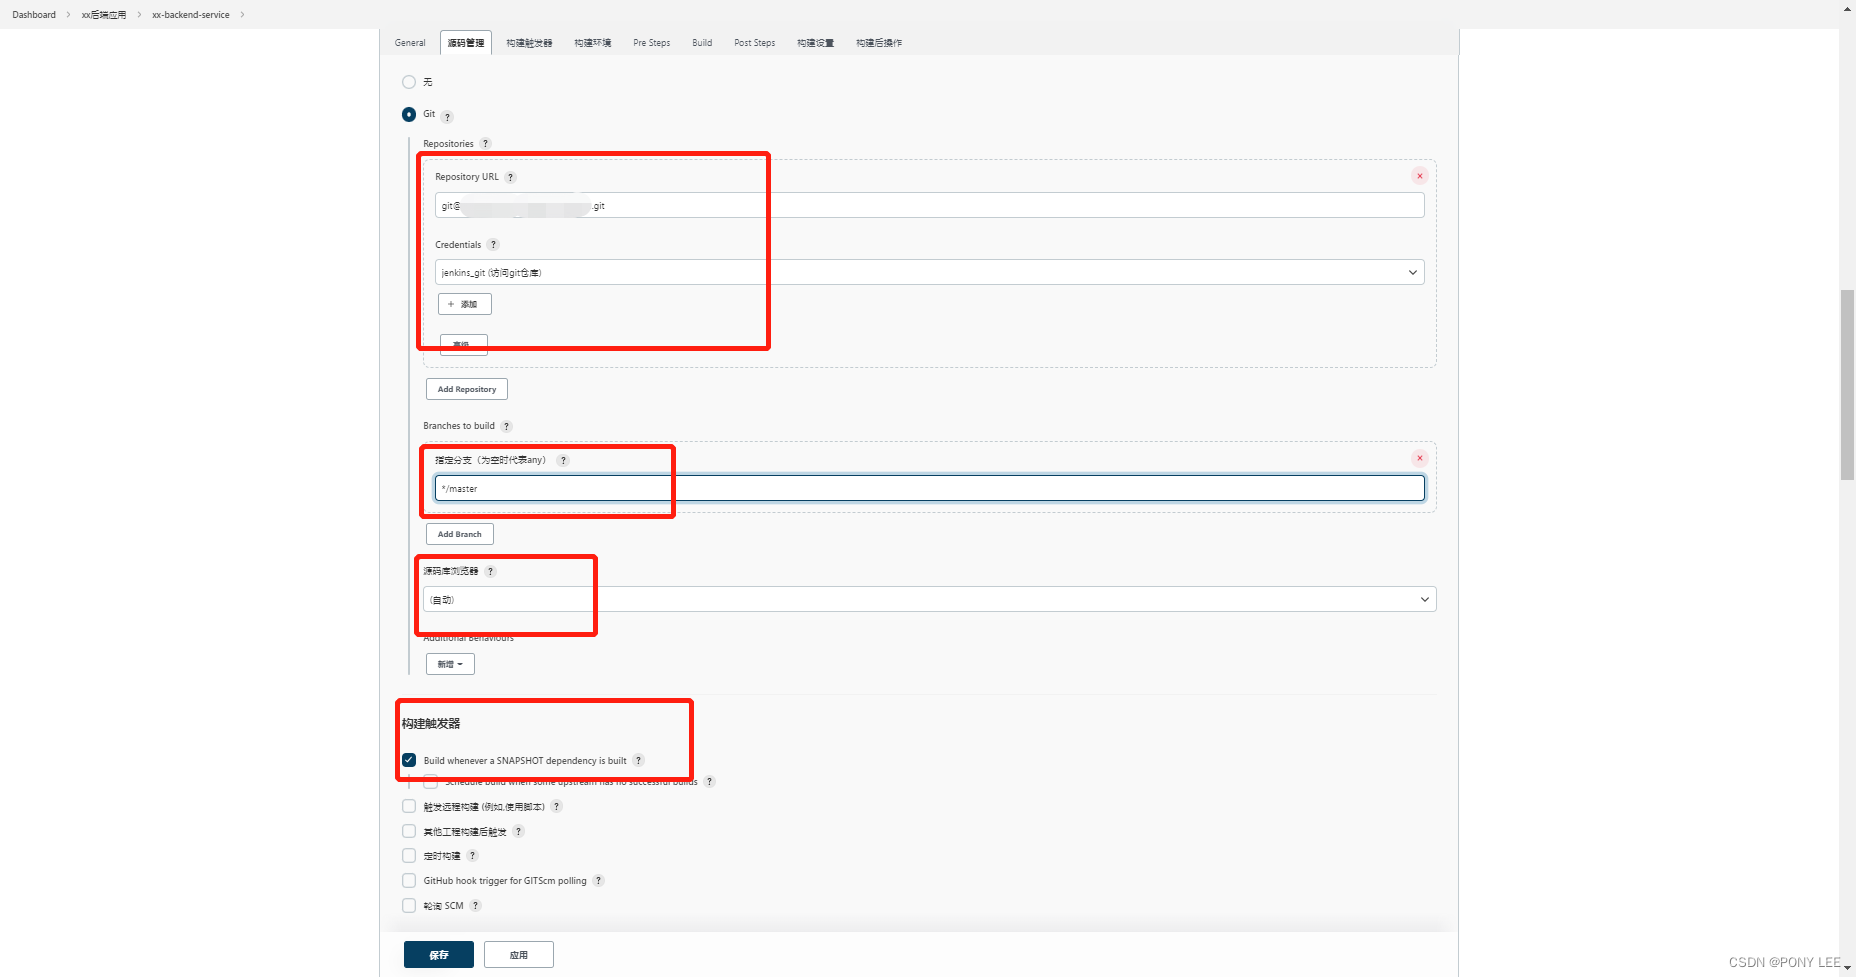Click the 保存 save button
This screenshot has height=977, width=1856.
click(439, 955)
